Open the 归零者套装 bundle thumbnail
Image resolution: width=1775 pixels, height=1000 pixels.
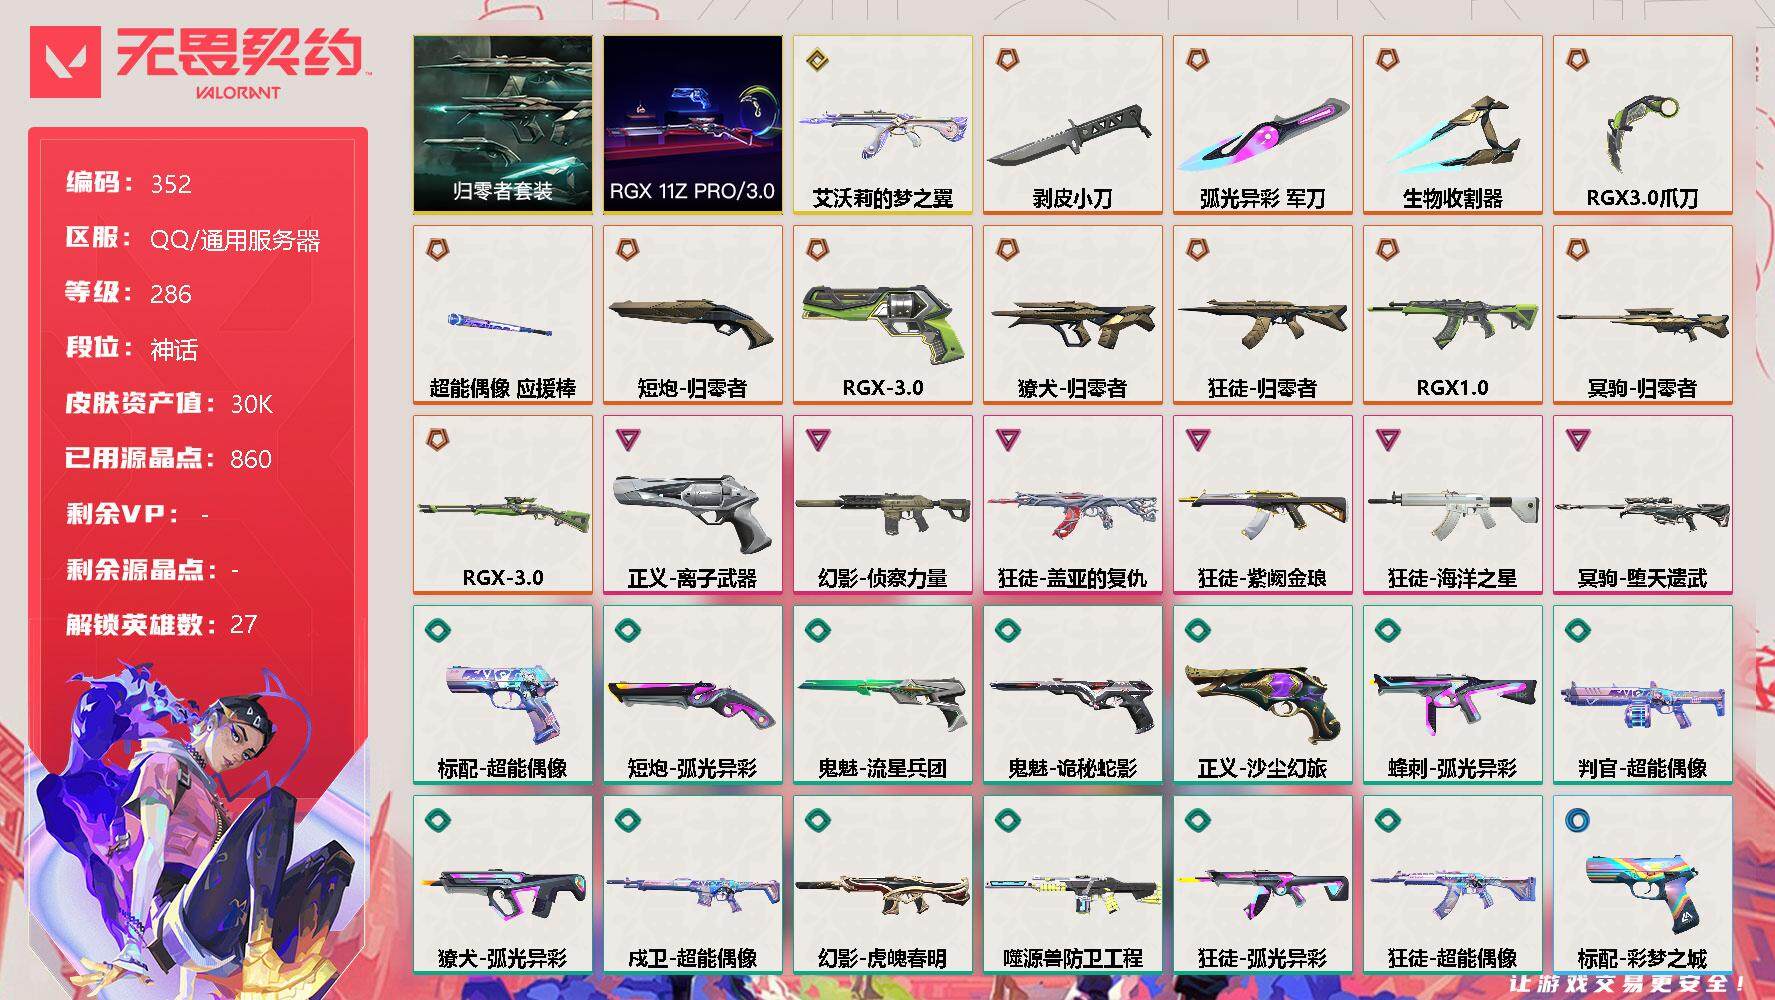point(503,124)
